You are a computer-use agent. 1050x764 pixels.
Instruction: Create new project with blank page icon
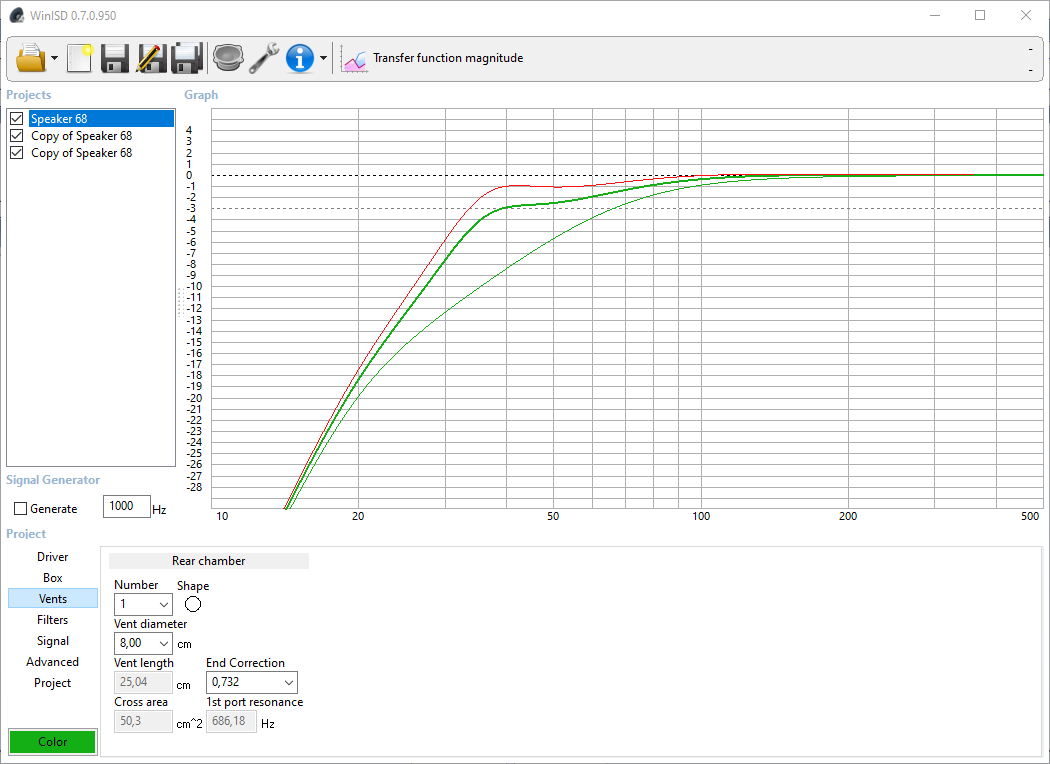point(79,58)
